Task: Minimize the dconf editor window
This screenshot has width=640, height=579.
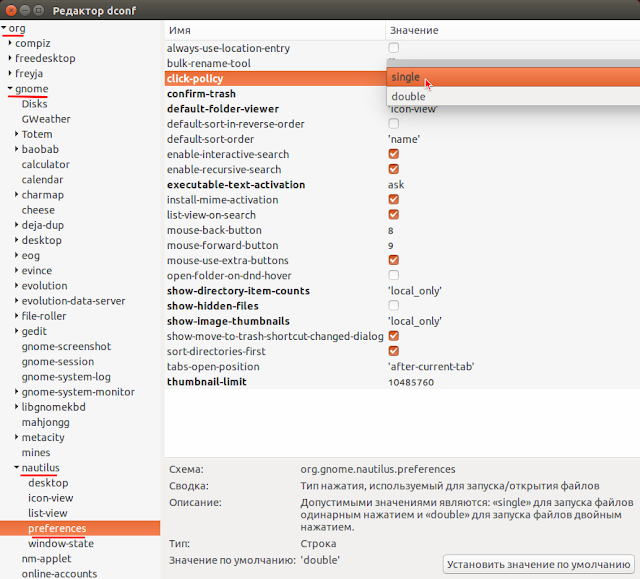Action: tap(25, 10)
